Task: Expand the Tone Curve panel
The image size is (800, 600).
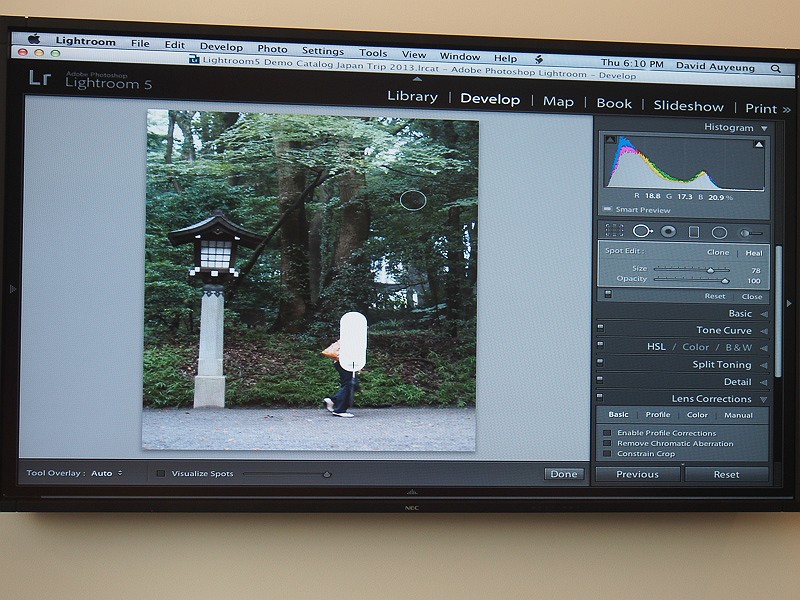Action: click(x=764, y=331)
